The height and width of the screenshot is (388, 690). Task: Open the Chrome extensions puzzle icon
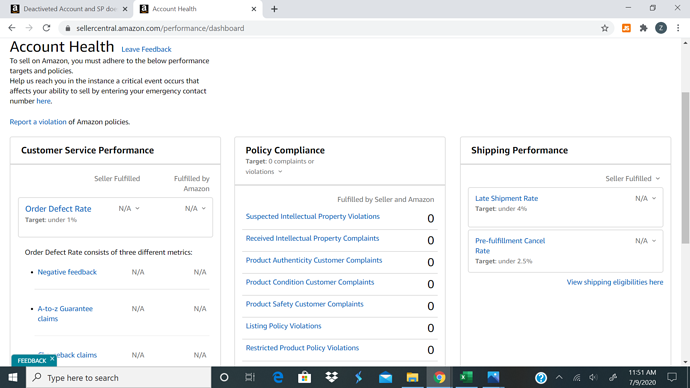tap(643, 28)
